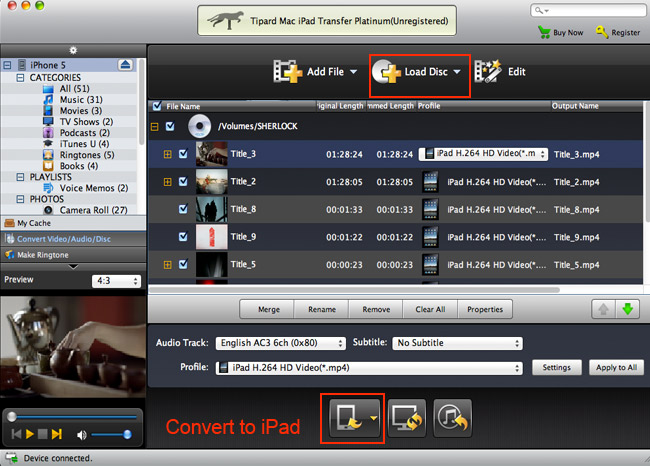Click the Register key icon

602,32
